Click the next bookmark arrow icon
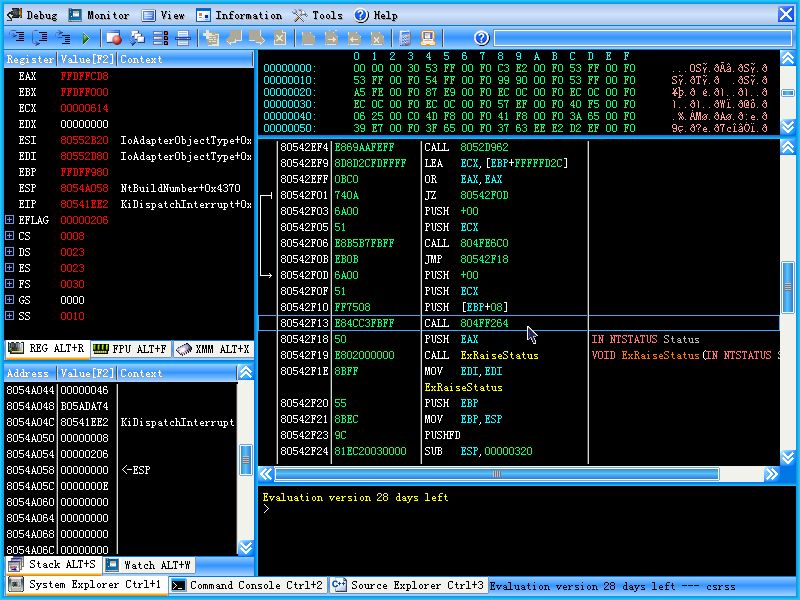The width and height of the screenshot is (800, 600). coord(257,38)
